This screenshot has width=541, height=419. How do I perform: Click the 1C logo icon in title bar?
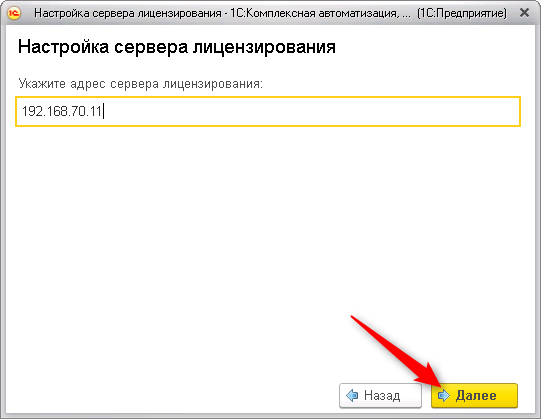tap(14, 13)
